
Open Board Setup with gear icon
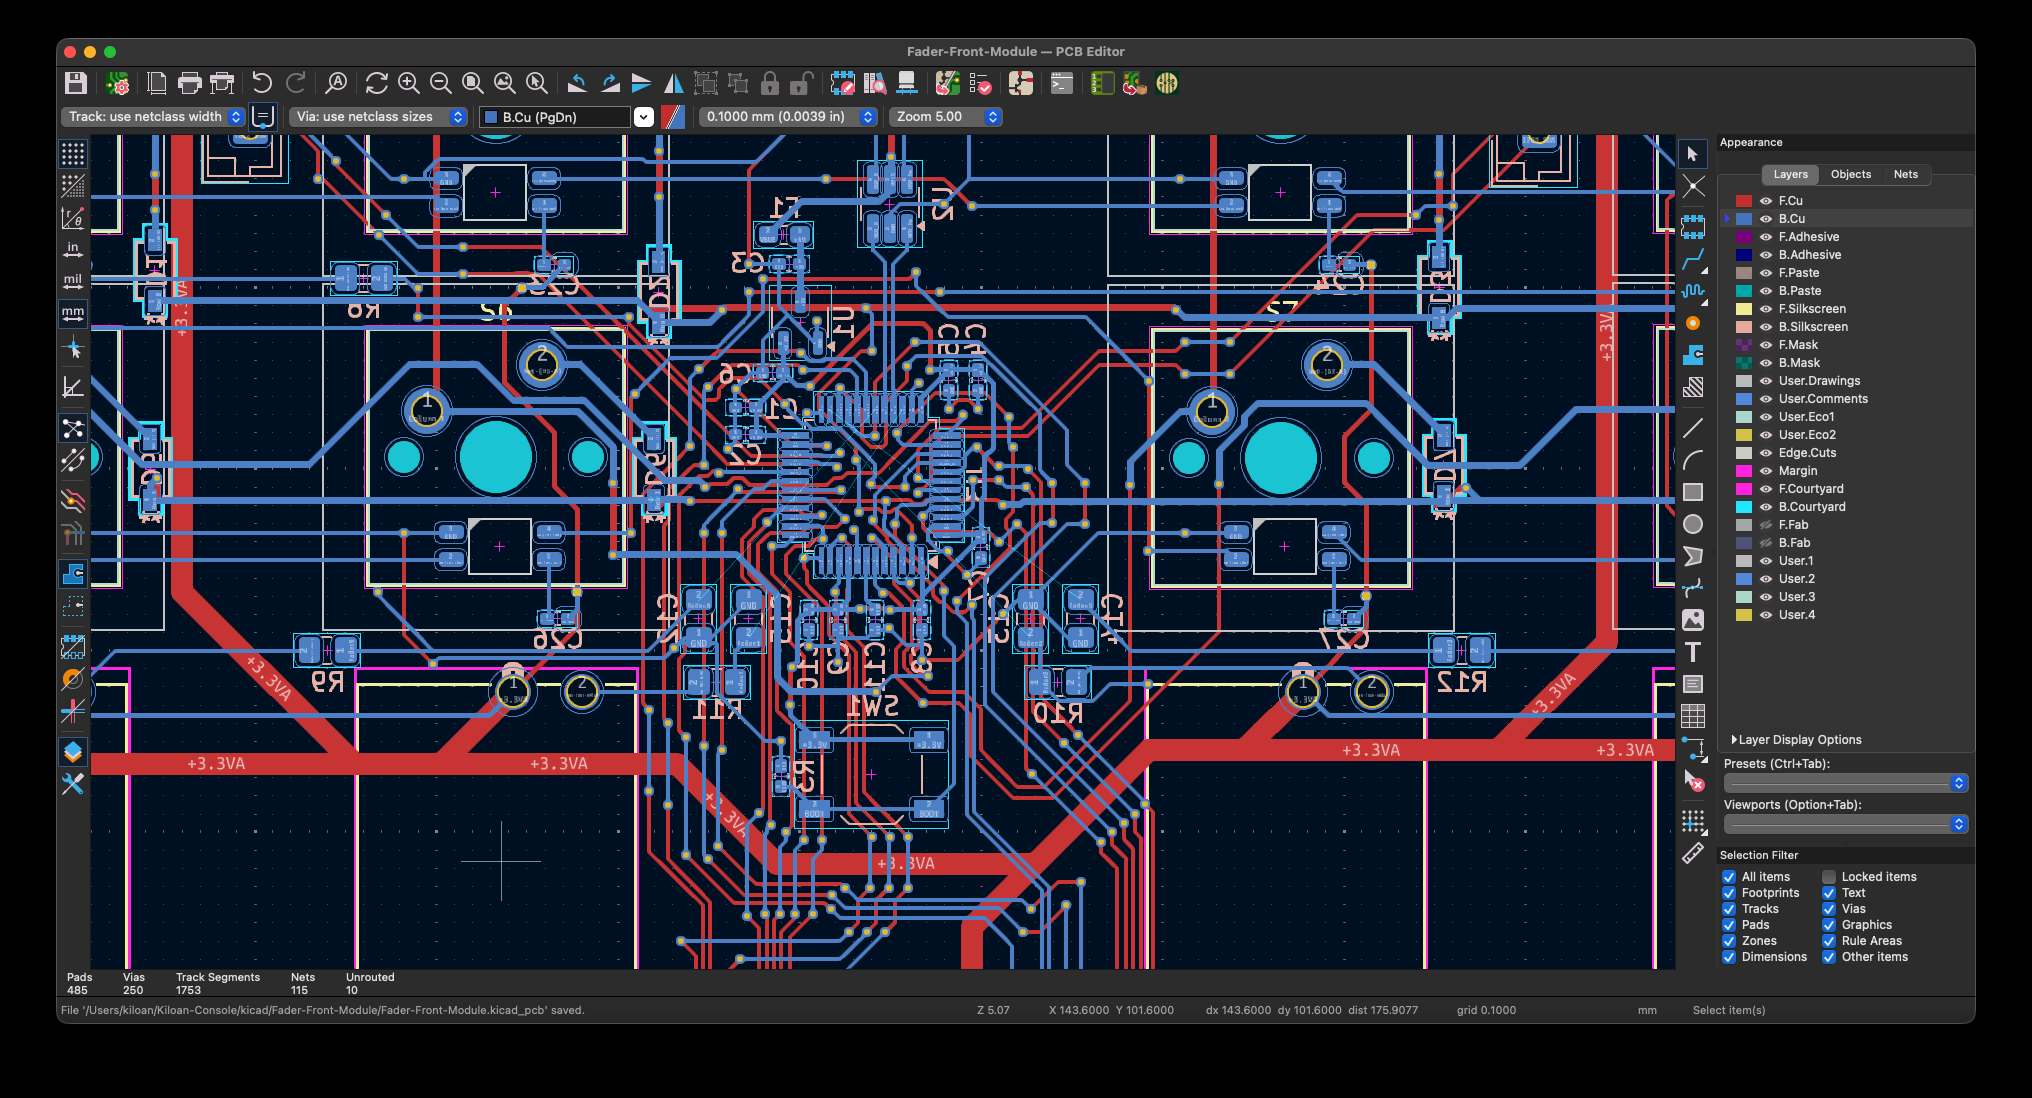(118, 83)
